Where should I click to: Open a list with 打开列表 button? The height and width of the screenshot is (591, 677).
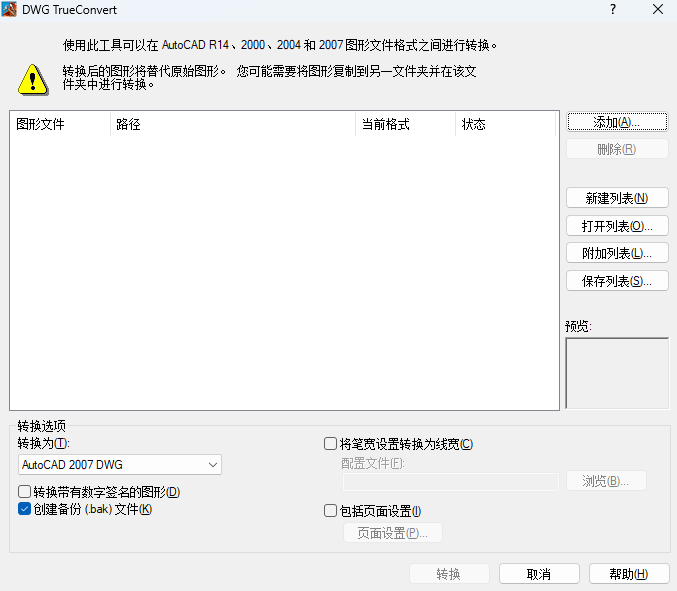tap(616, 226)
